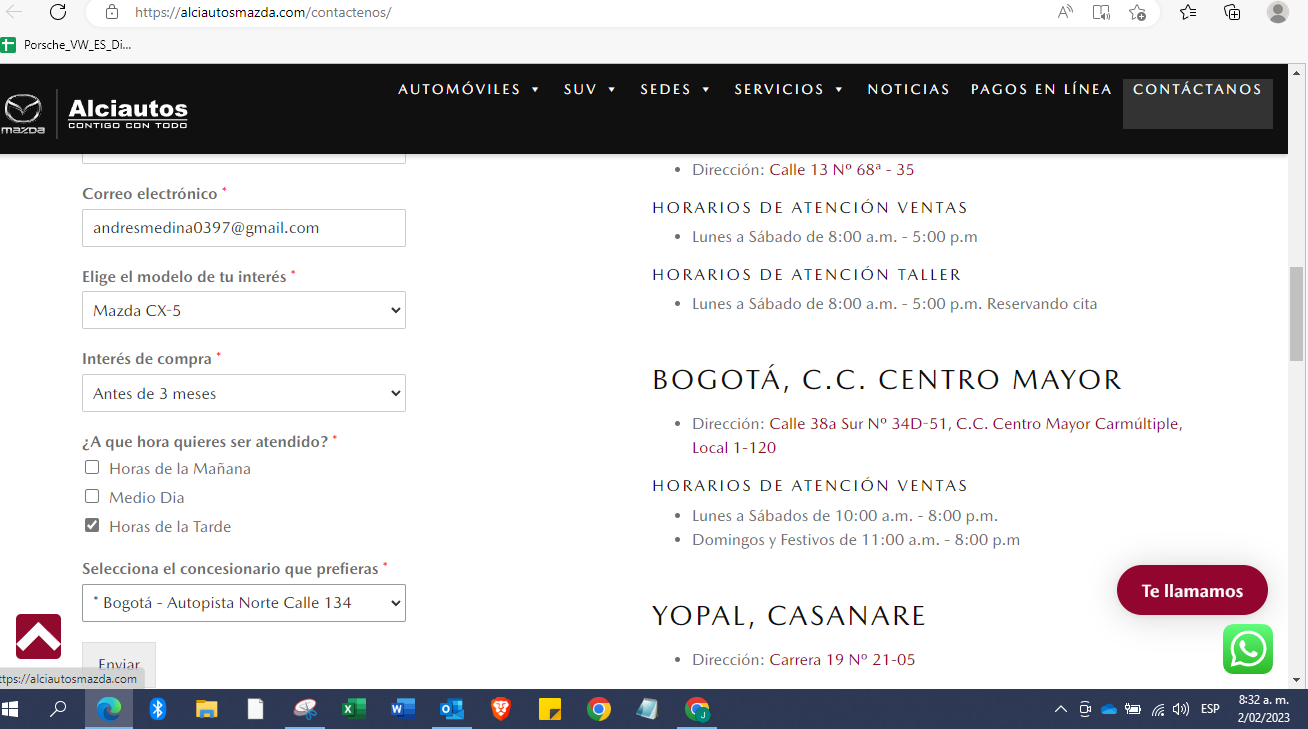
Task: Open the Interés de compra dropdown
Action: pos(244,393)
